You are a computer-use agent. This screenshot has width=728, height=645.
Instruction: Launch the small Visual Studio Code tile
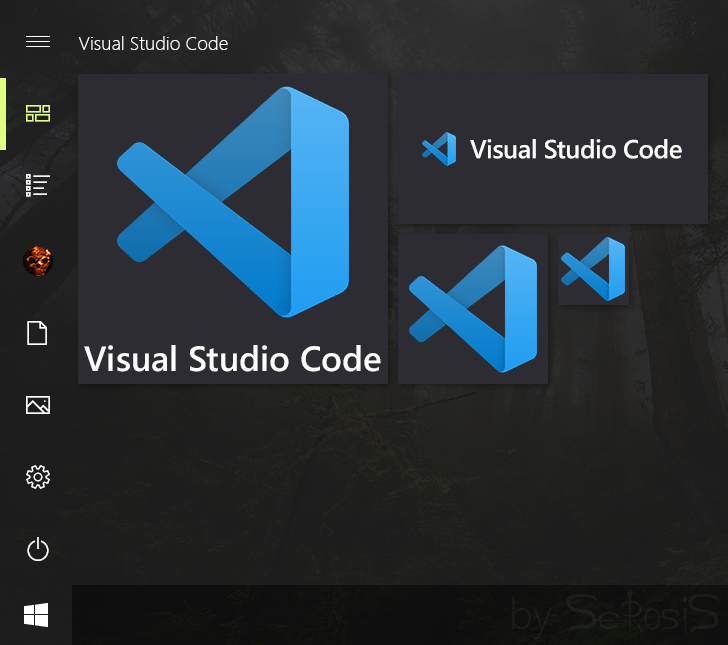(x=593, y=269)
